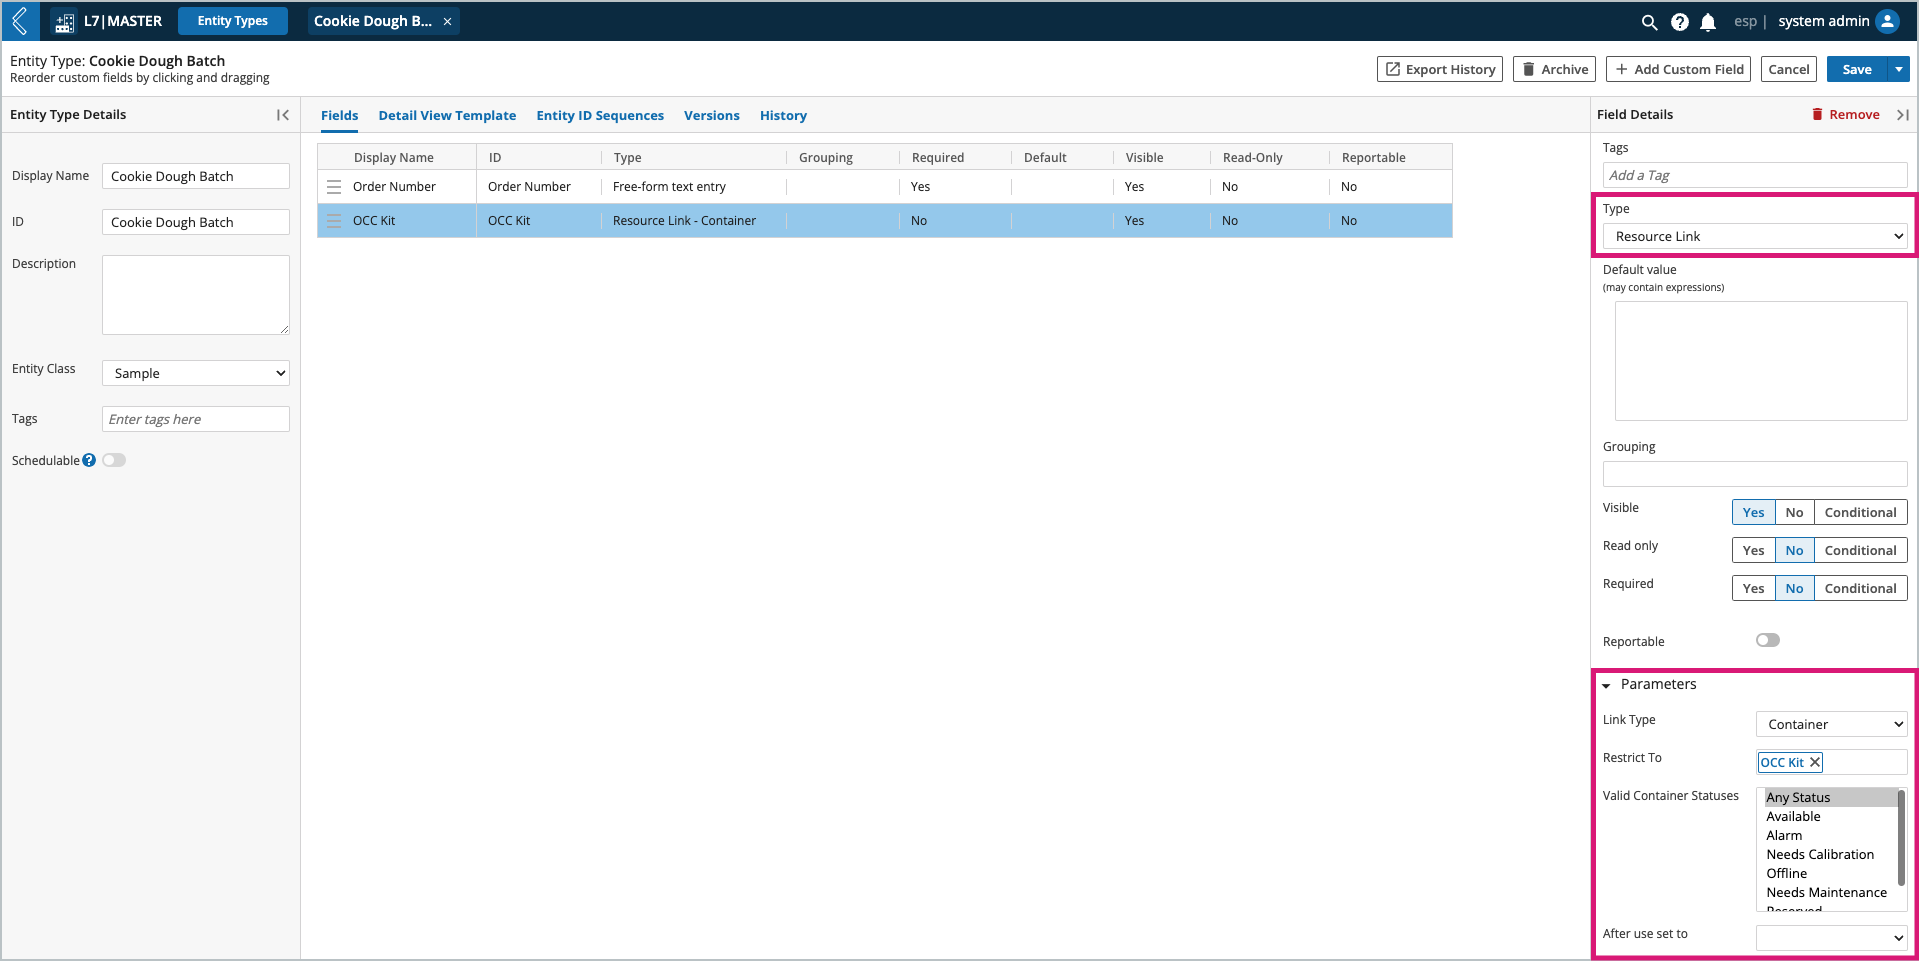Switch to the Versions tab

(712, 115)
